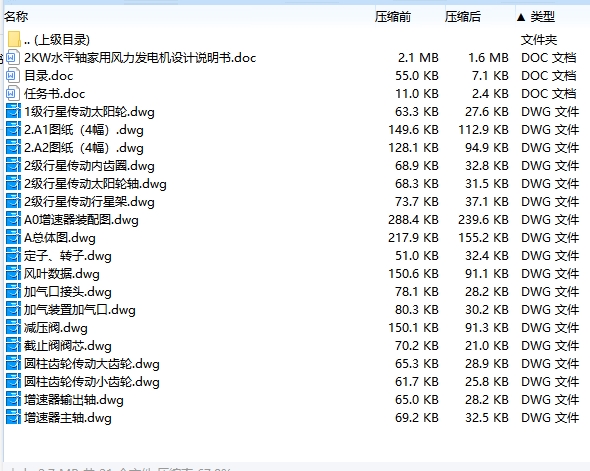
Task: Click the 239.6 KB compressed size cell
Action: (484, 220)
